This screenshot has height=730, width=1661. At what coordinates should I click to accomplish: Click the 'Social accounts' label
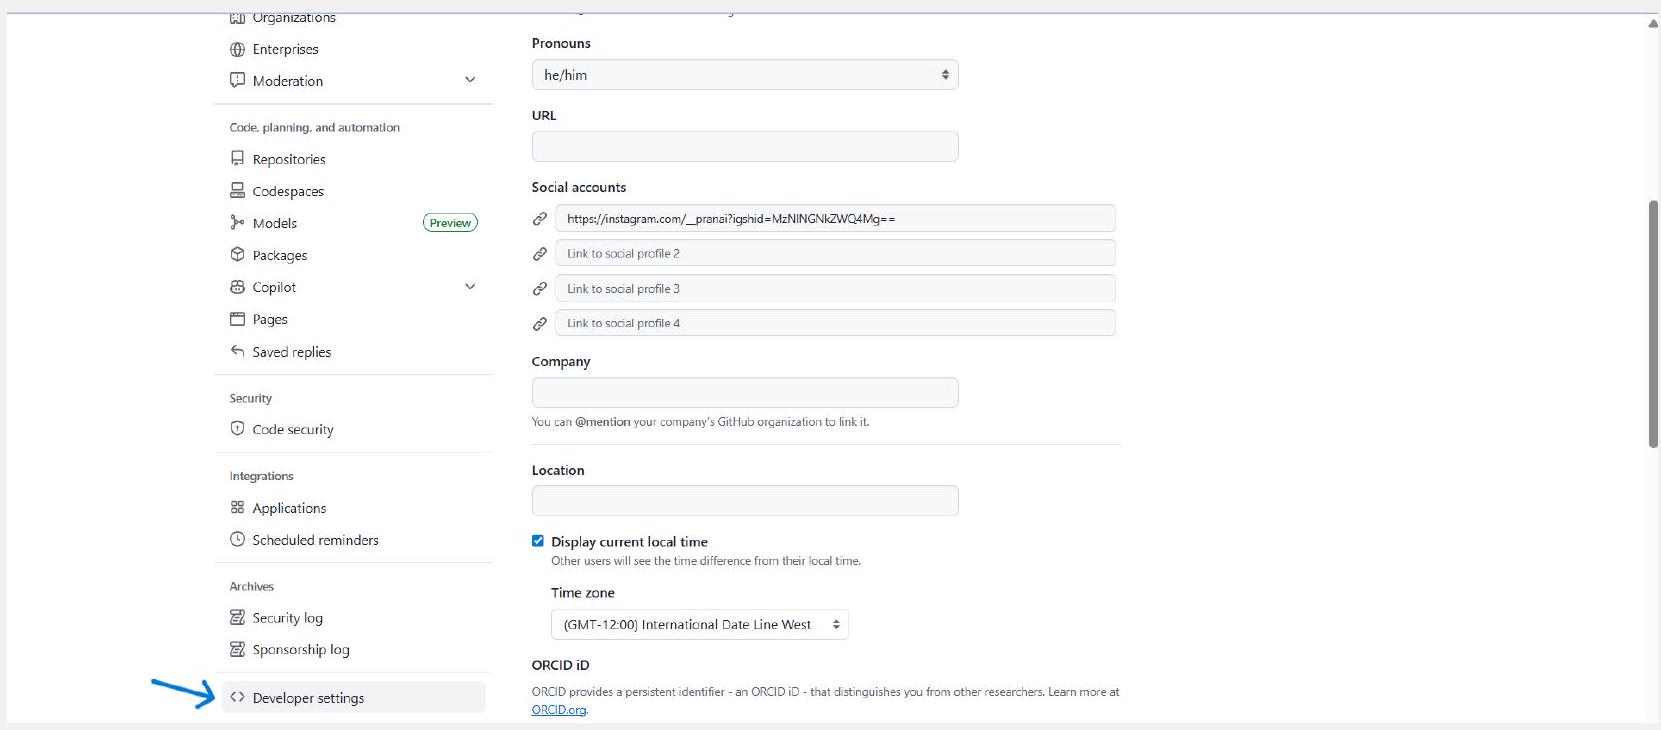pos(579,187)
